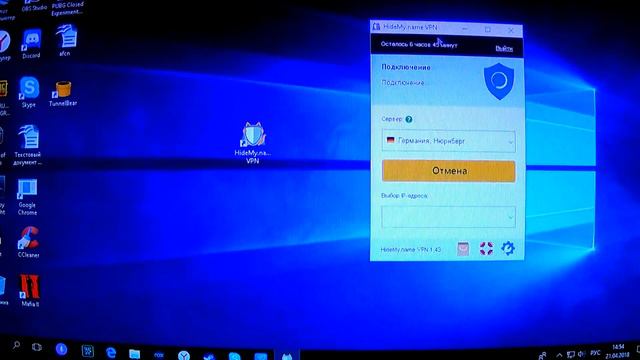Select the Текстовый документ desktop icon
This screenshot has height=360, width=640.
(28, 145)
